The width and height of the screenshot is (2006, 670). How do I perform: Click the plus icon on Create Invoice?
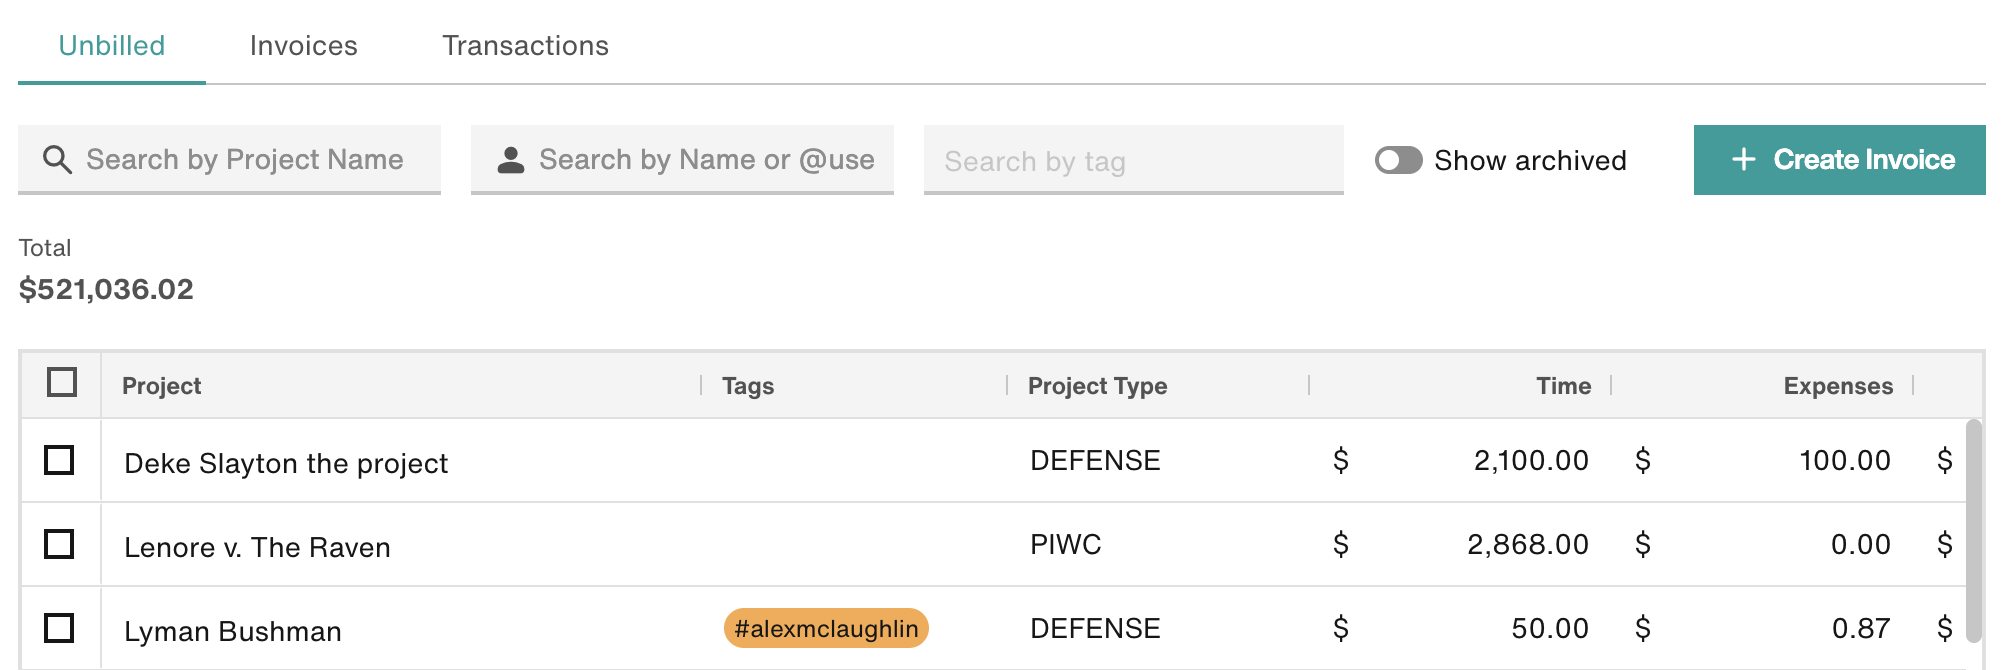pyautogui.click(x=1743, y=159)
